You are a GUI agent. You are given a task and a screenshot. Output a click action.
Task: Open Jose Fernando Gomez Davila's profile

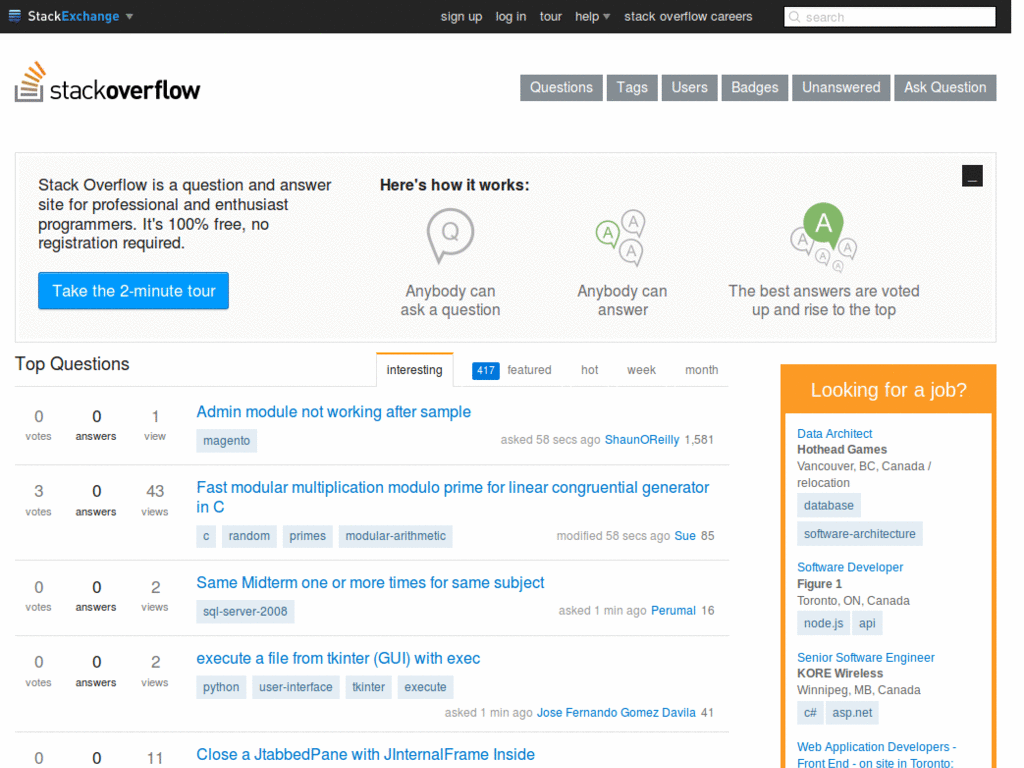tap(616, 712)
